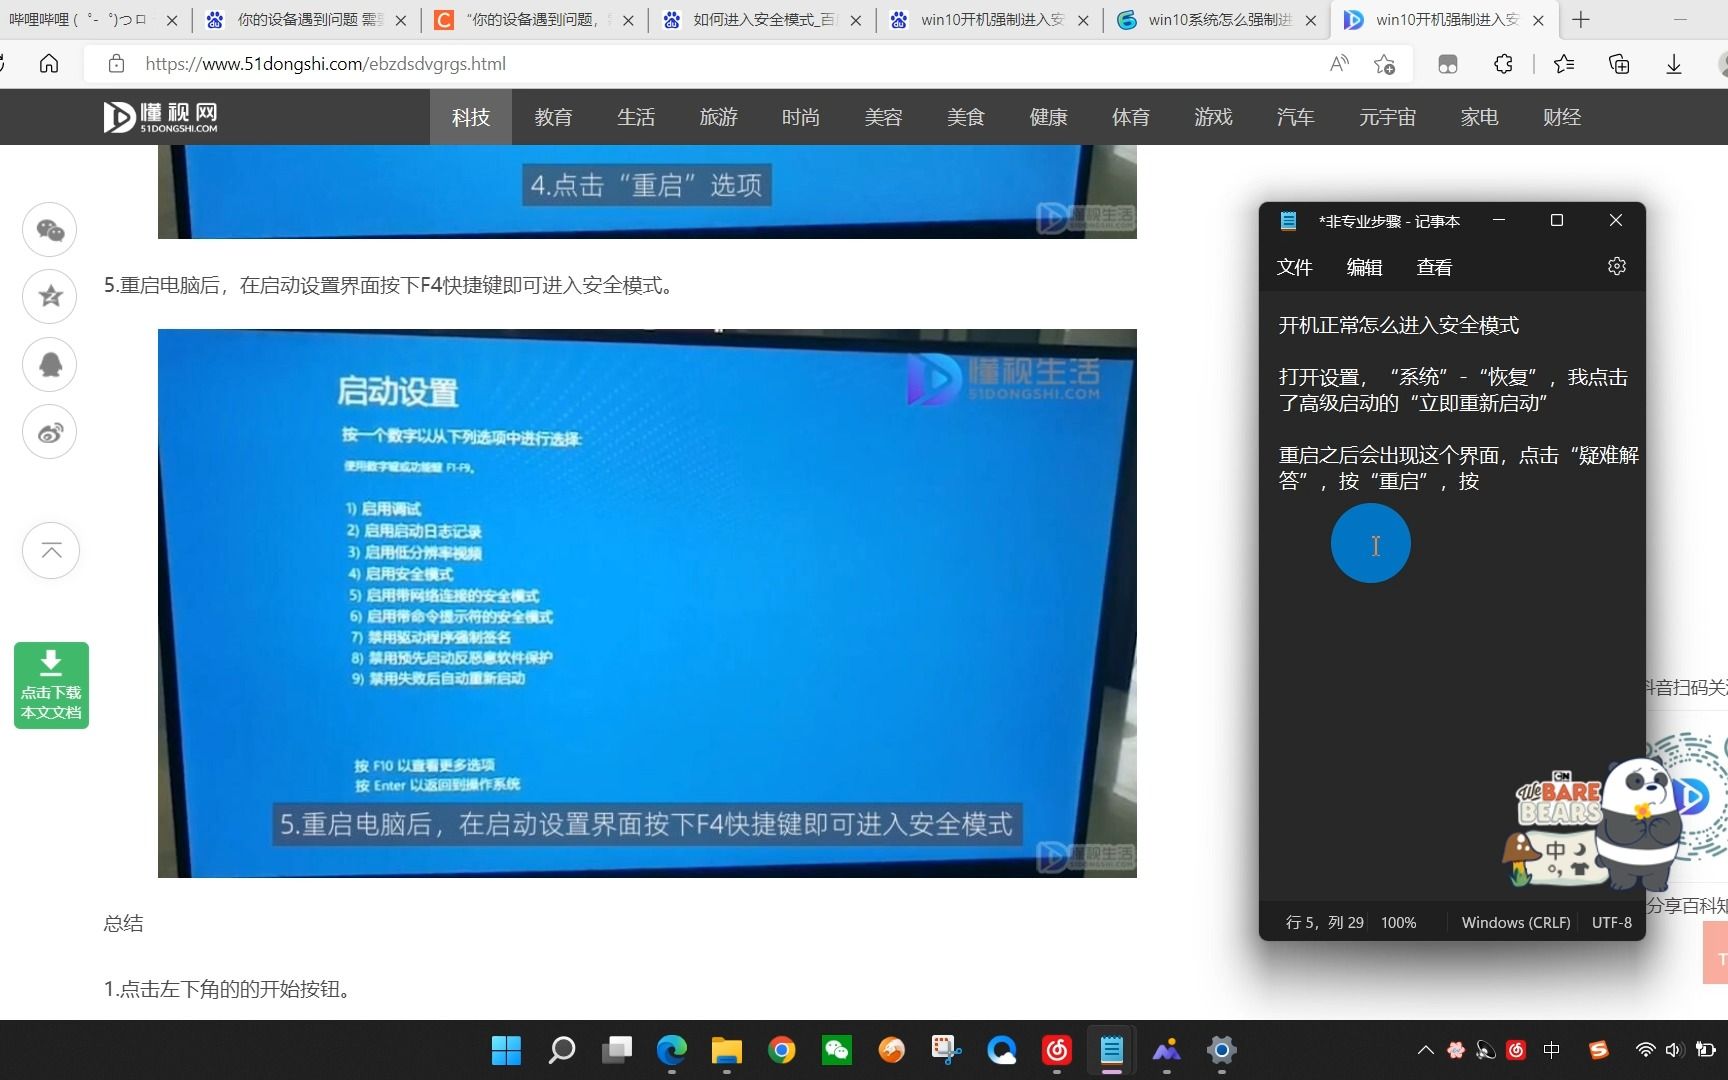
Task: Click Notepad text 开机正常怎么进入安全模式
Action: tap(1398, 325)
